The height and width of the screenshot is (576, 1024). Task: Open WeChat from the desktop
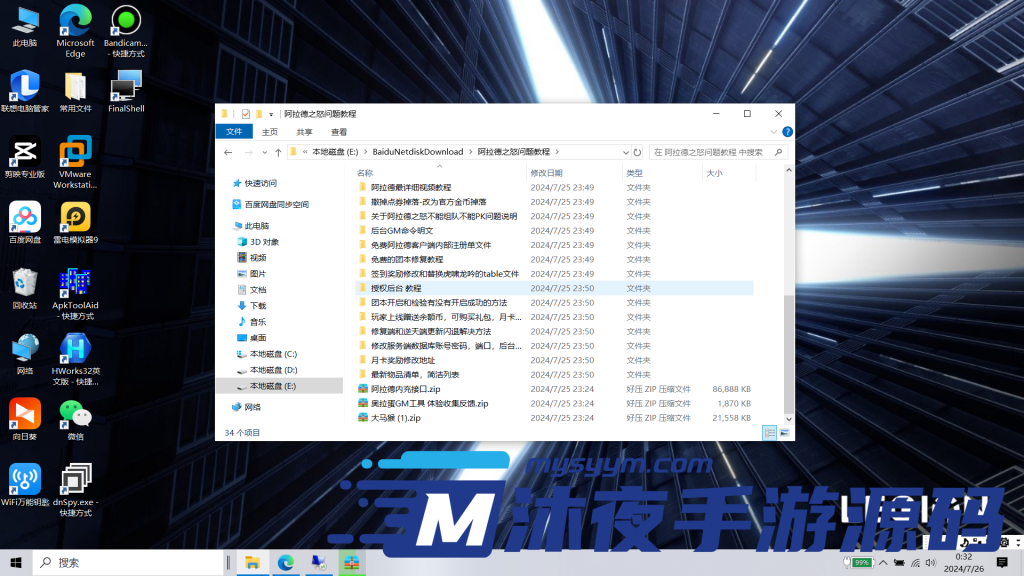(75, 413)
